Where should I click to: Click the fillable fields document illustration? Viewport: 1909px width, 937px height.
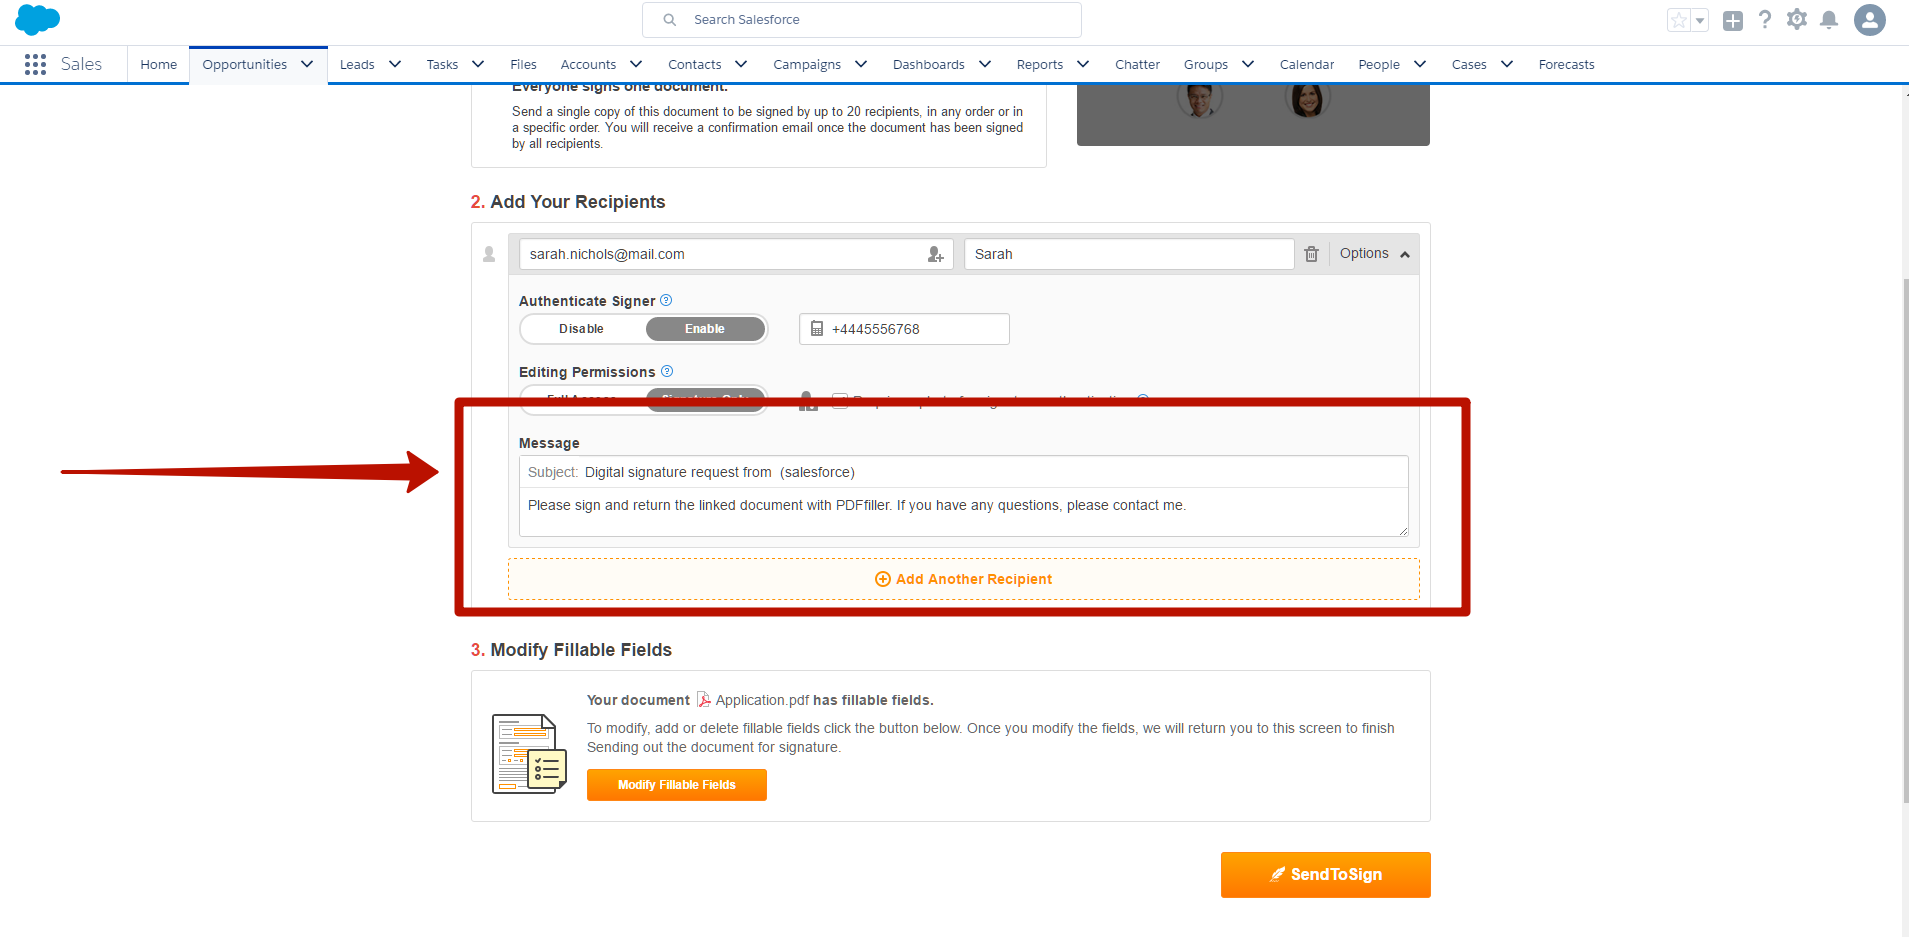point(529,754)
